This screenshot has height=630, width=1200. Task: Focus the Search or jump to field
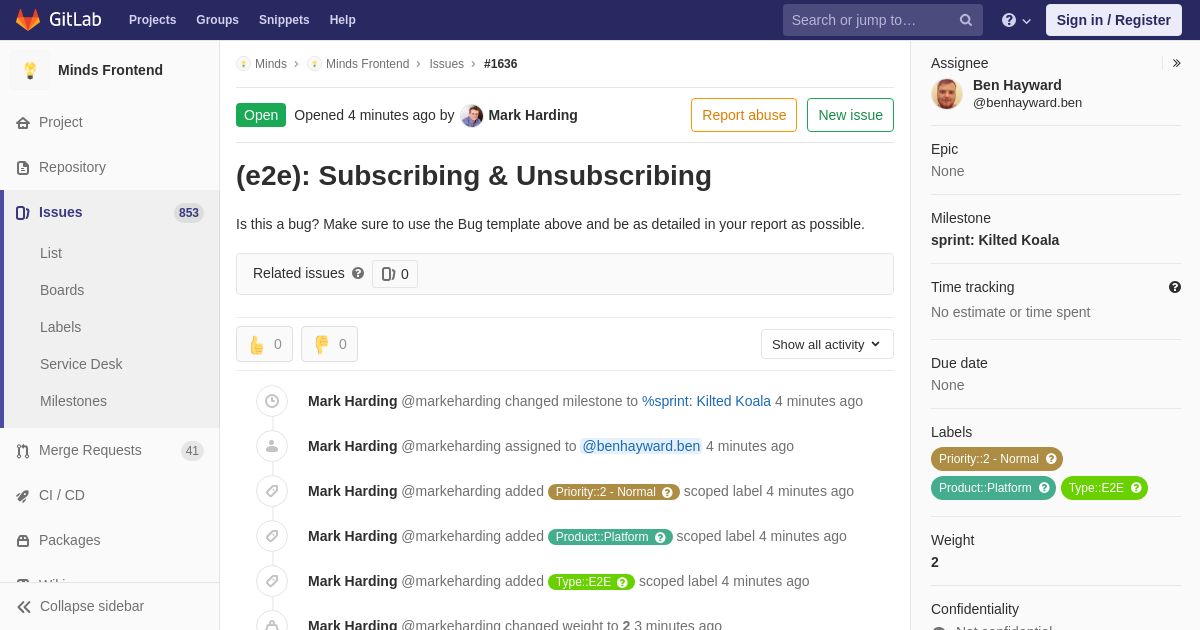coord(870,20)
